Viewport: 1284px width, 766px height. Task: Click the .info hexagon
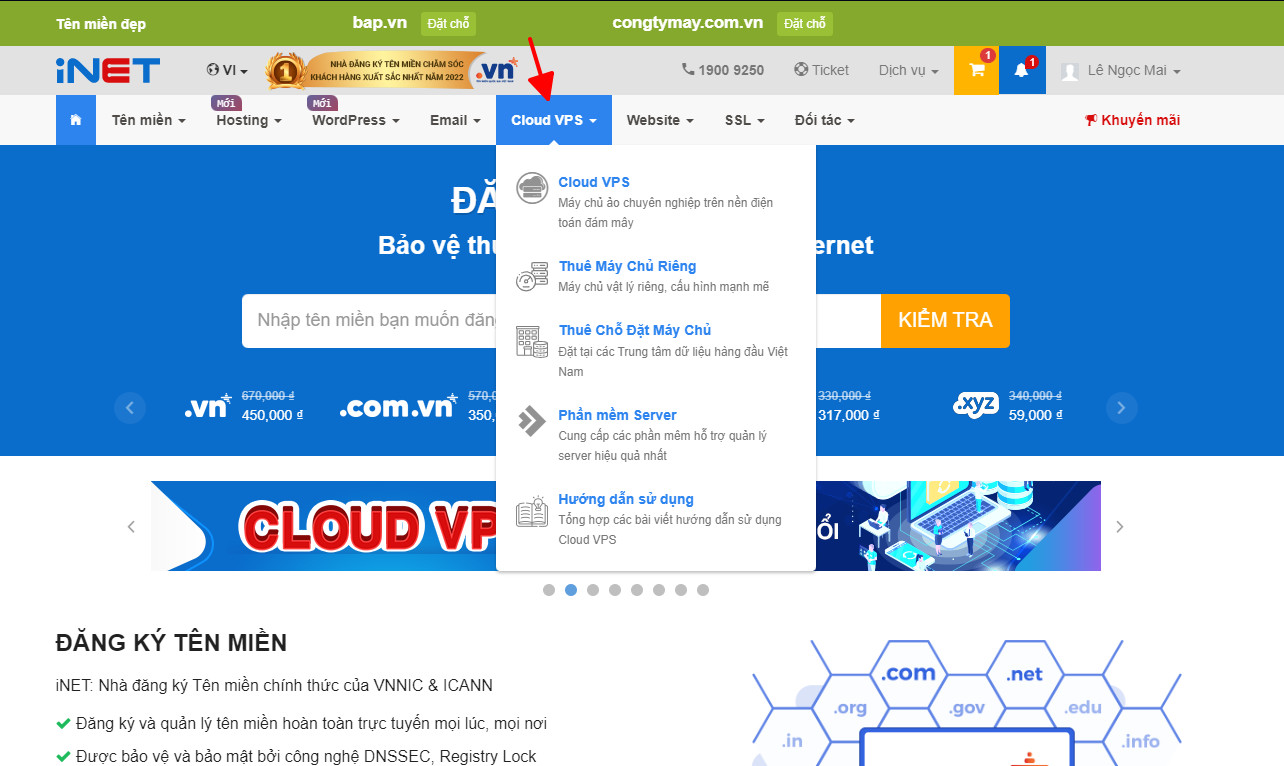[1140, 741]
